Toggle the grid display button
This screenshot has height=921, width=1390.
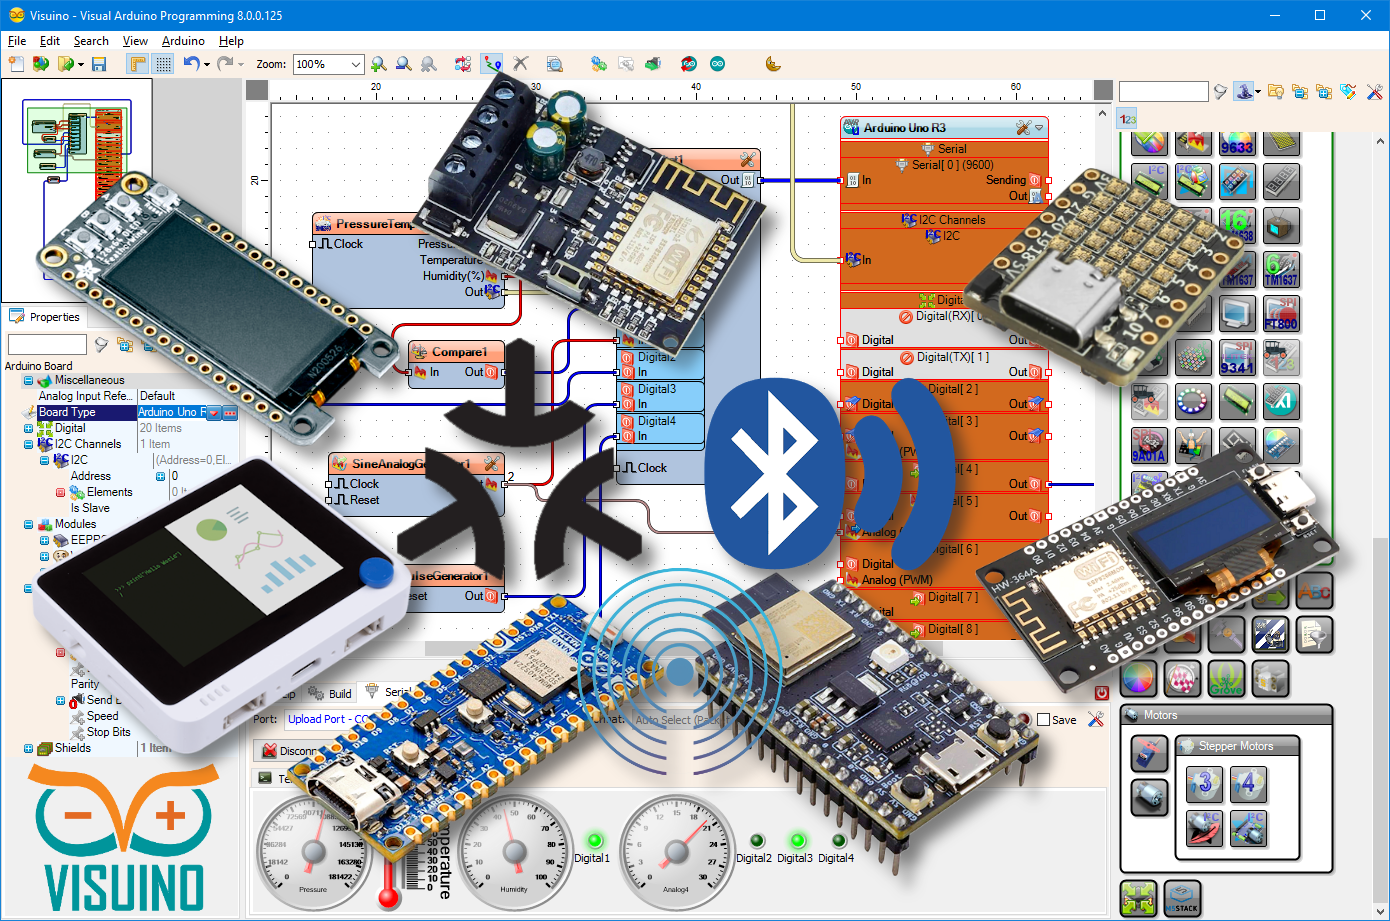[x=162, y=63]
